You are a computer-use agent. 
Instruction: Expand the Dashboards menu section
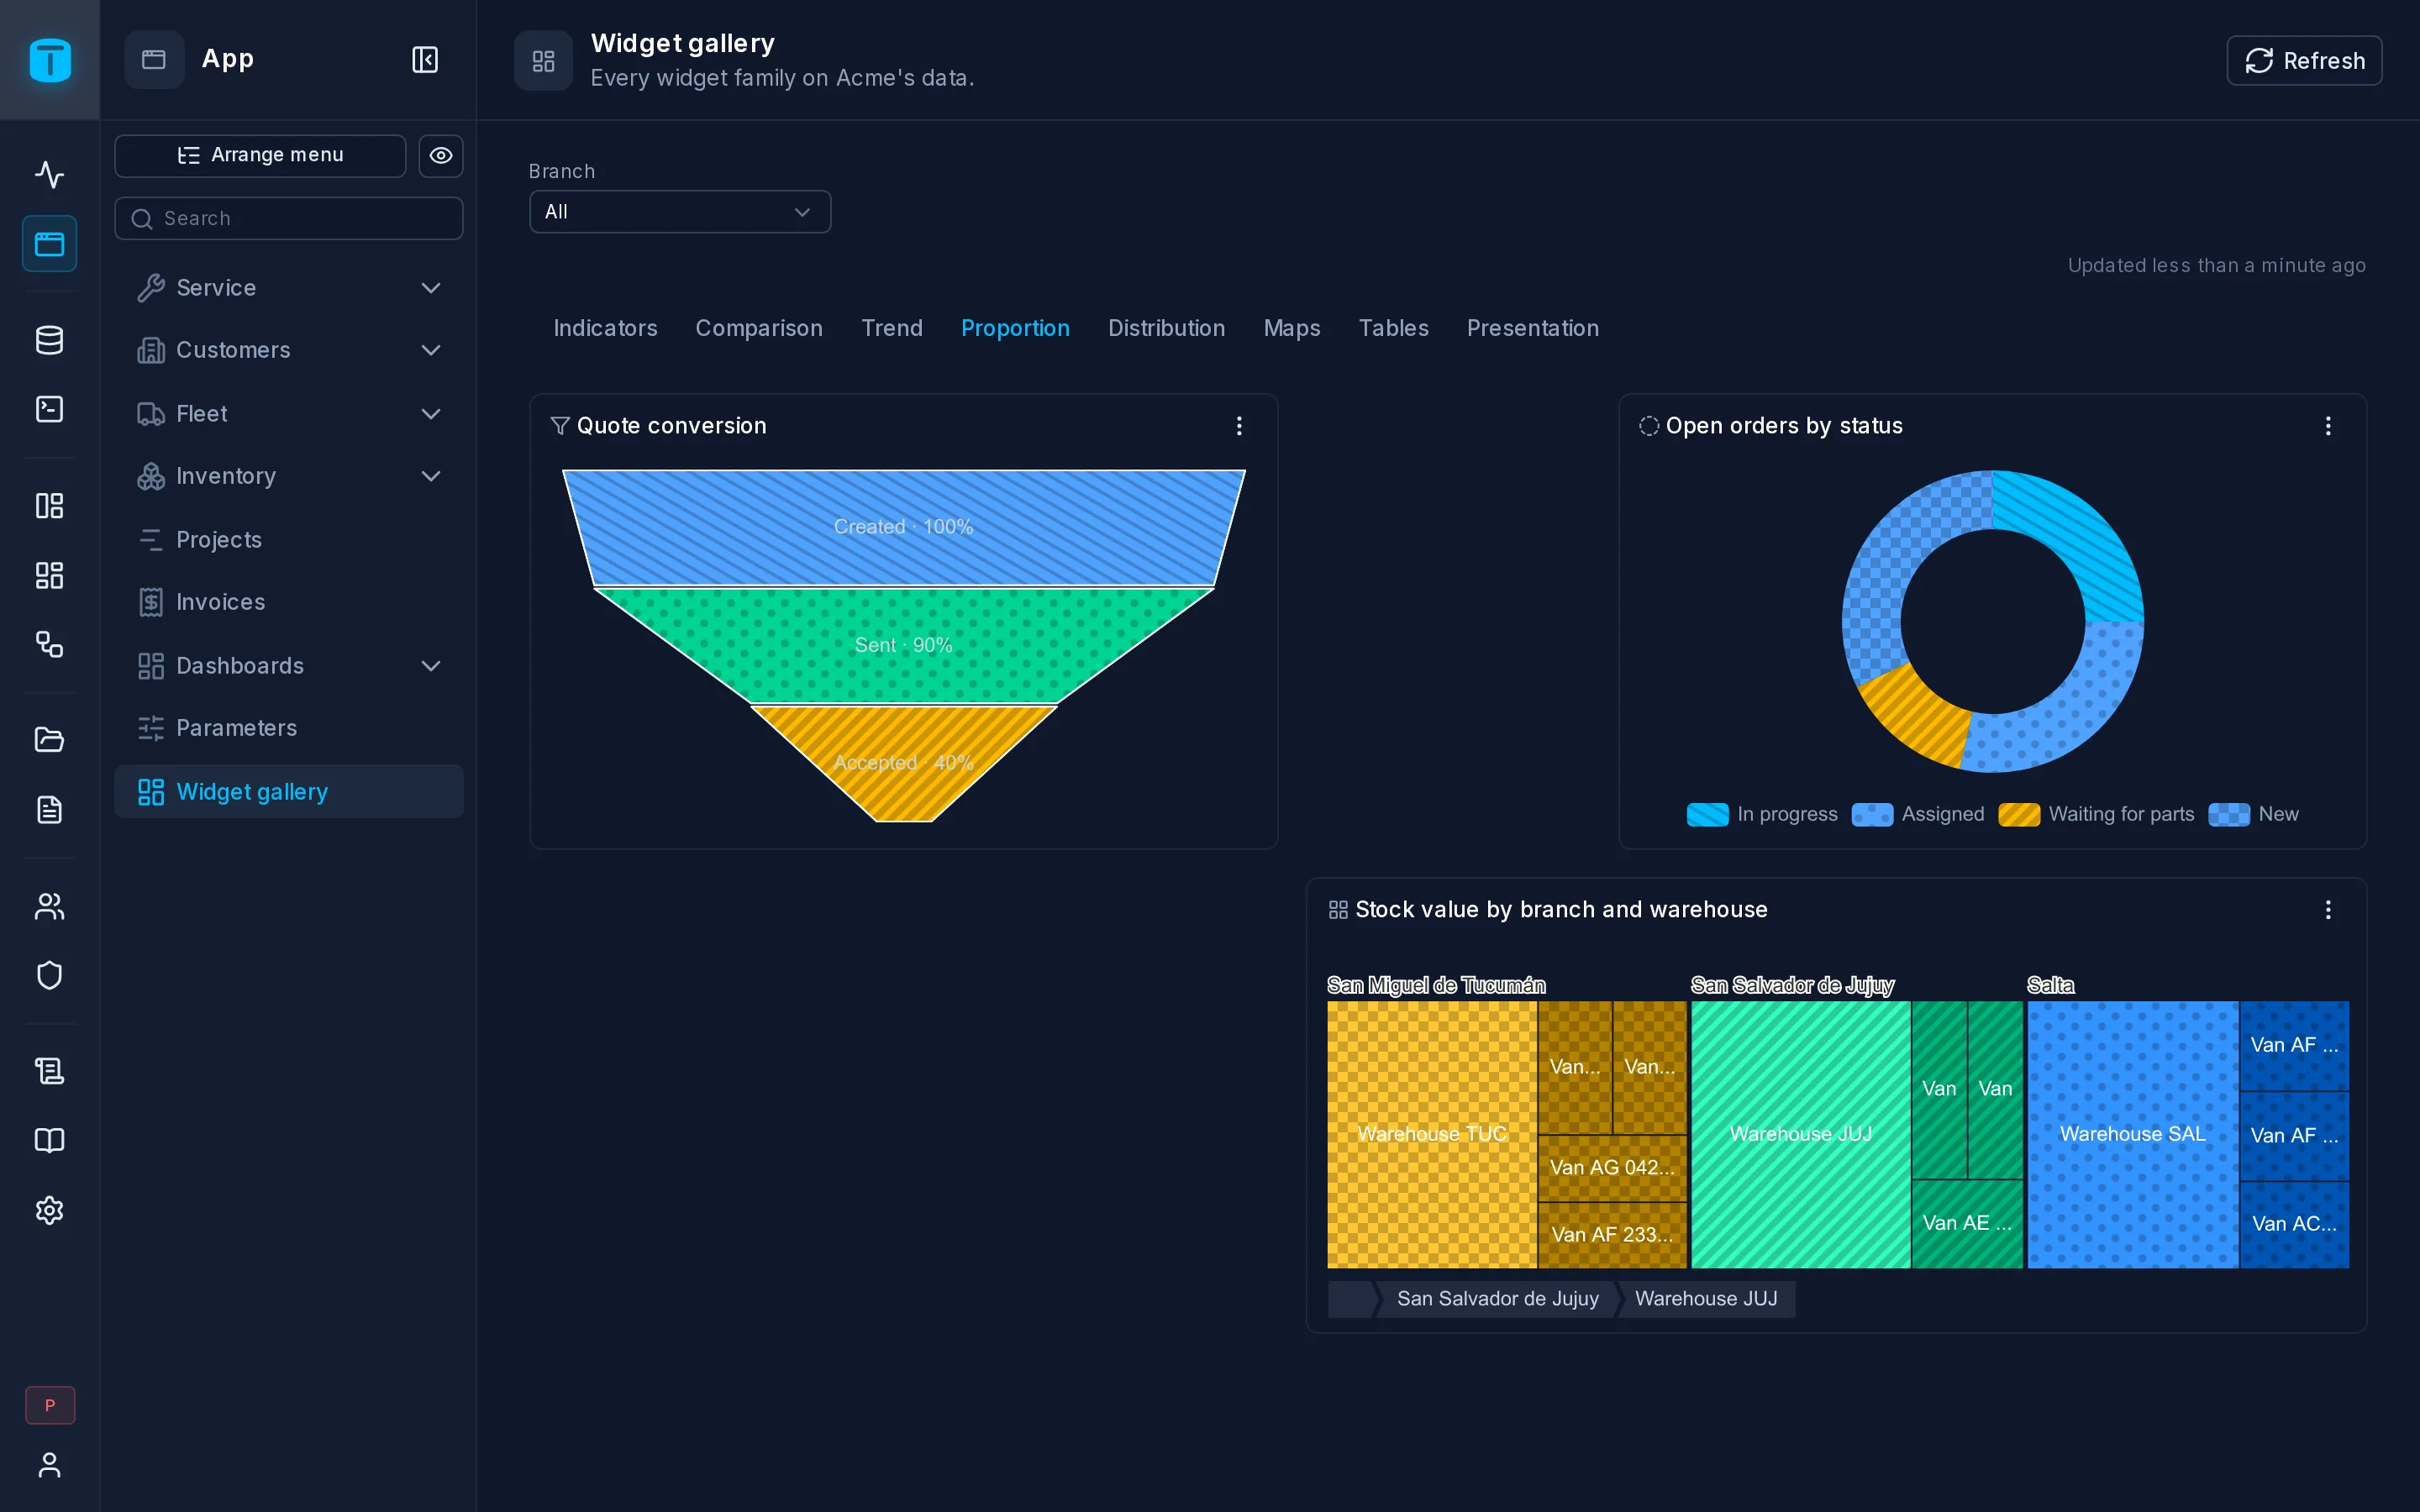(x=289, y=666)
